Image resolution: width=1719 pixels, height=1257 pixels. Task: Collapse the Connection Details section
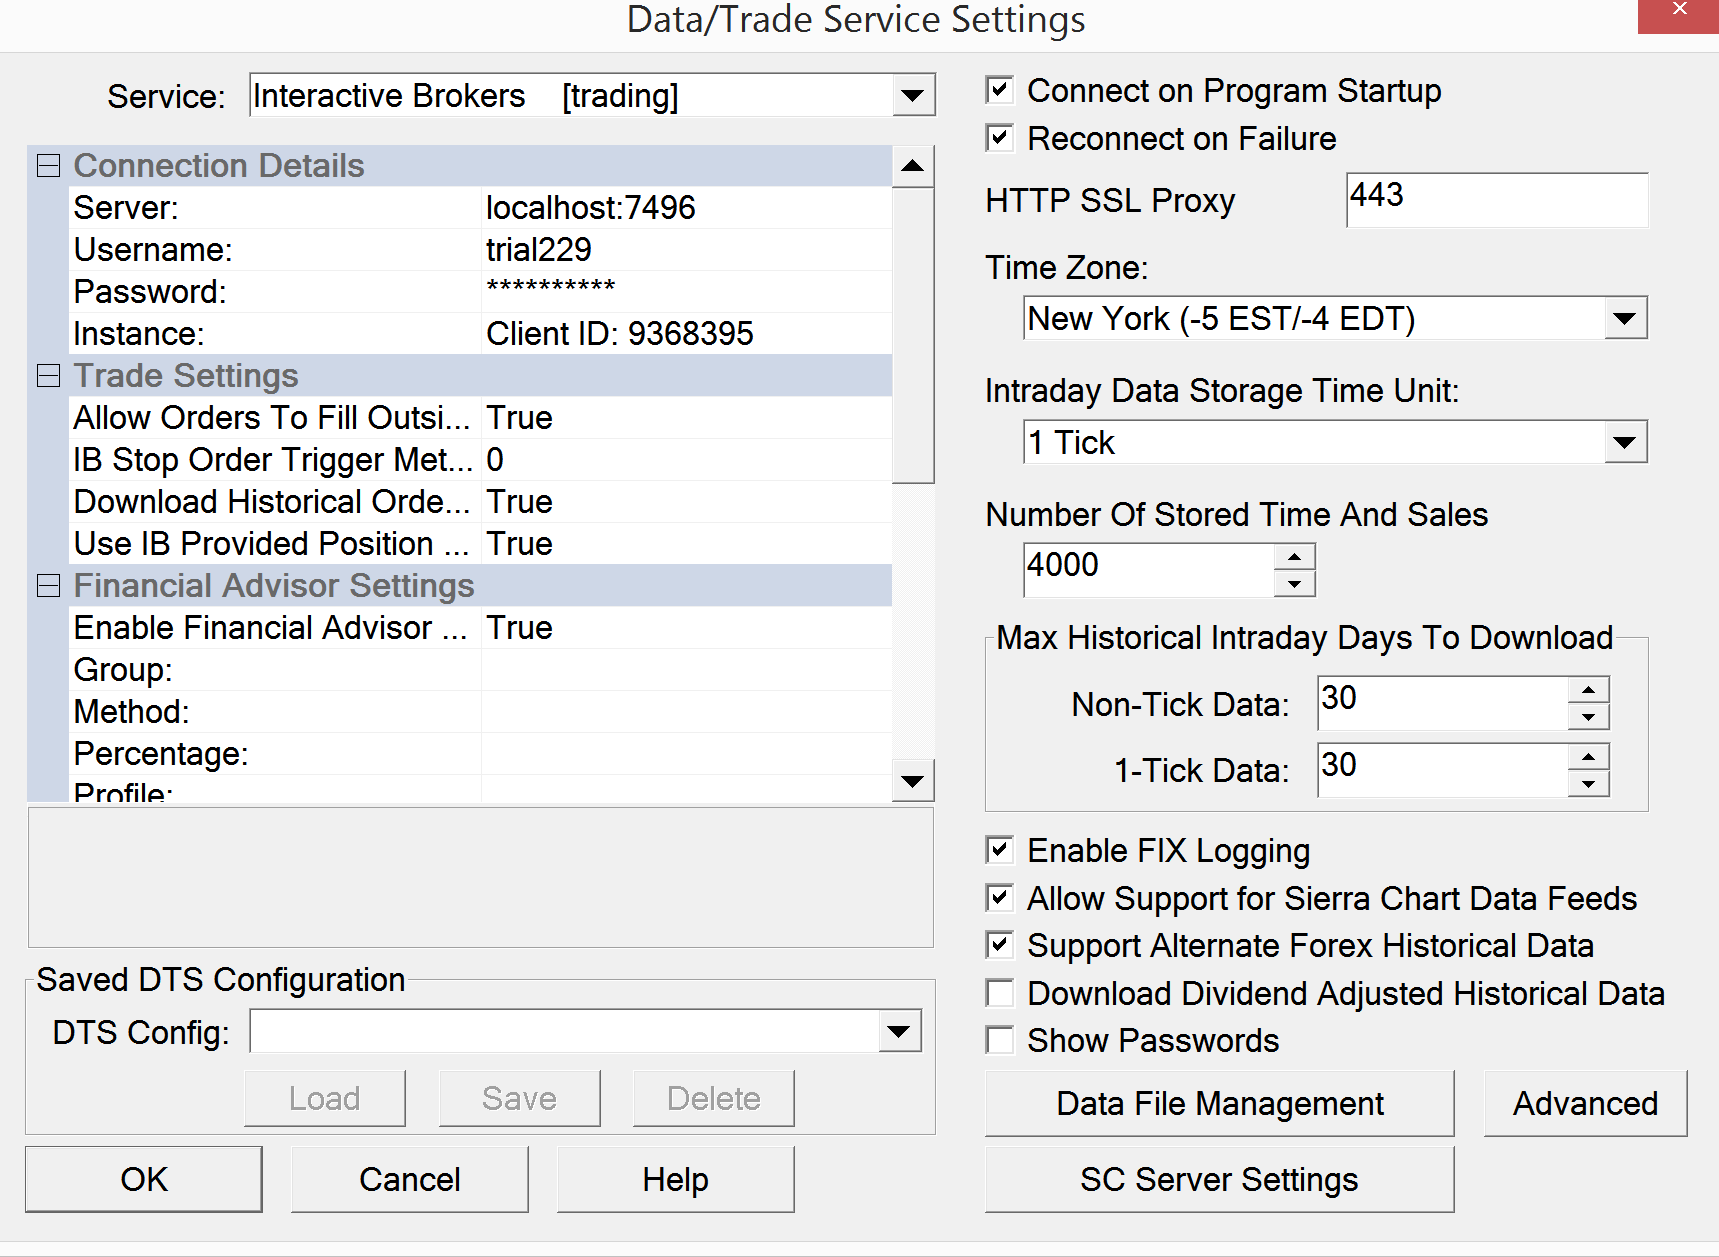(48, 166)
